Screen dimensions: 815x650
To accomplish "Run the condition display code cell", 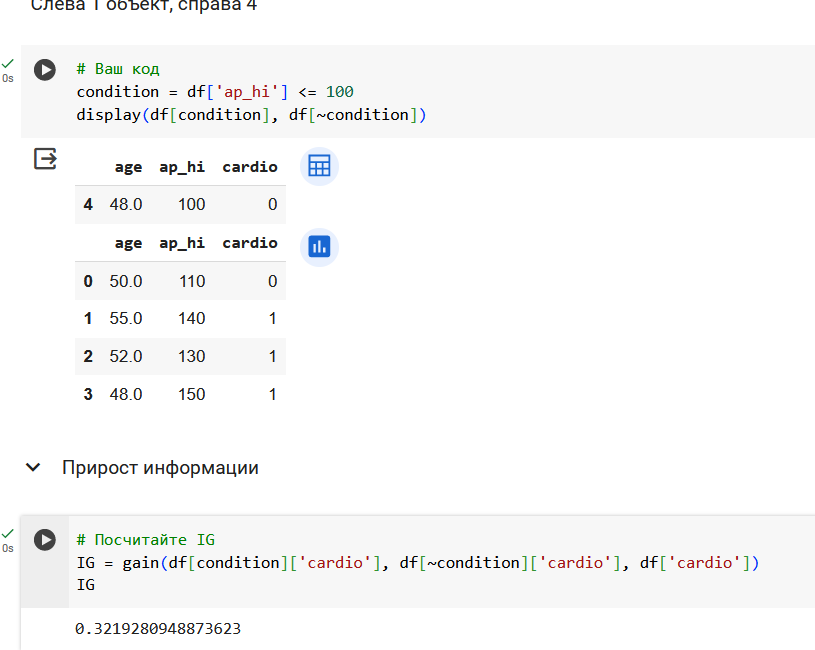I will (45, 70).
